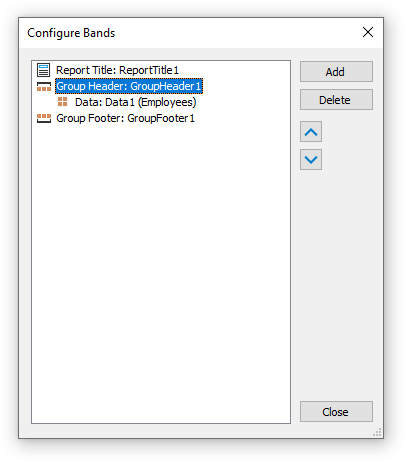
Task: Select Data: Data1 (Employees) entry
Action: (x=135, y=102)
